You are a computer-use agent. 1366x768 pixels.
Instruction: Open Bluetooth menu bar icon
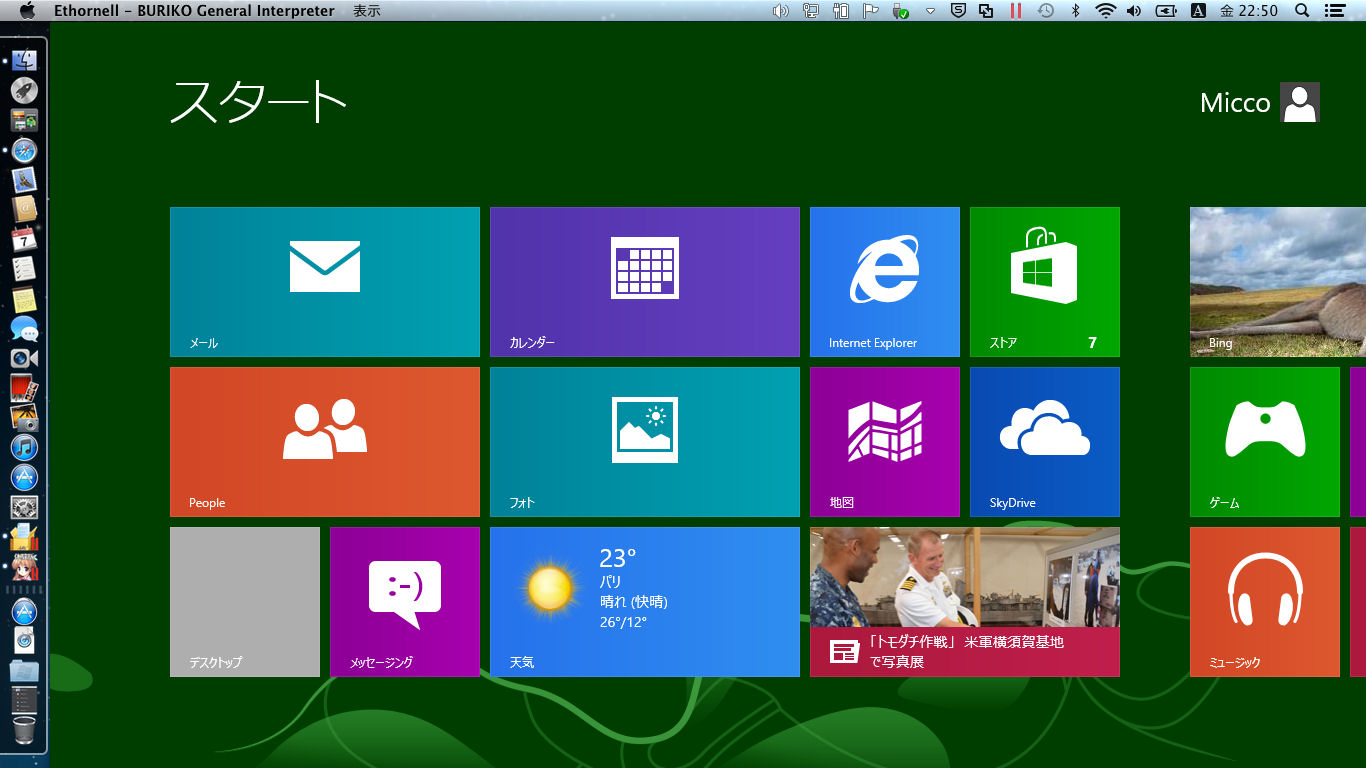pyautogui.click(x=1076, y=10)
